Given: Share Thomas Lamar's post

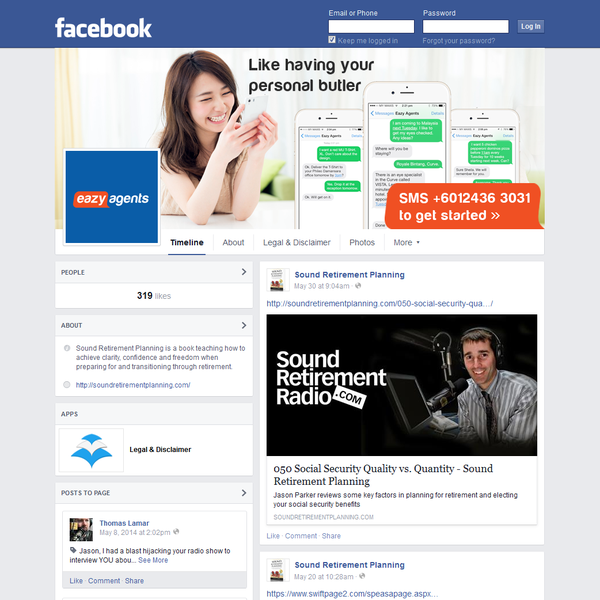Looking at the screenshot, I should point(134,581).
